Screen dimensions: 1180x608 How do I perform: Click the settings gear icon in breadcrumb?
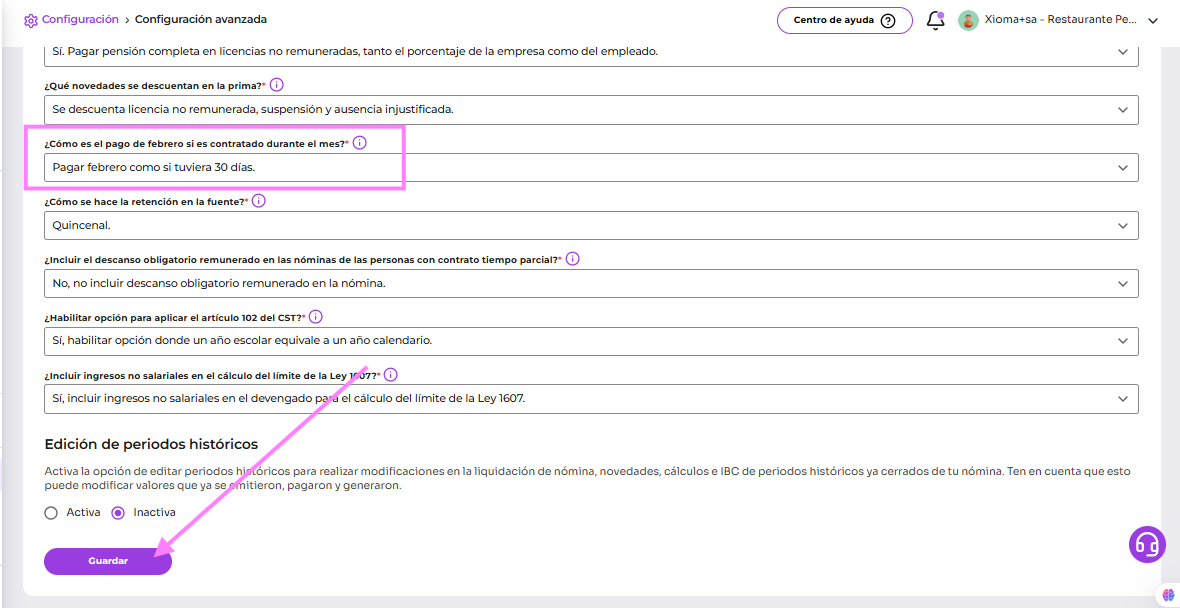tap(31, 20)
